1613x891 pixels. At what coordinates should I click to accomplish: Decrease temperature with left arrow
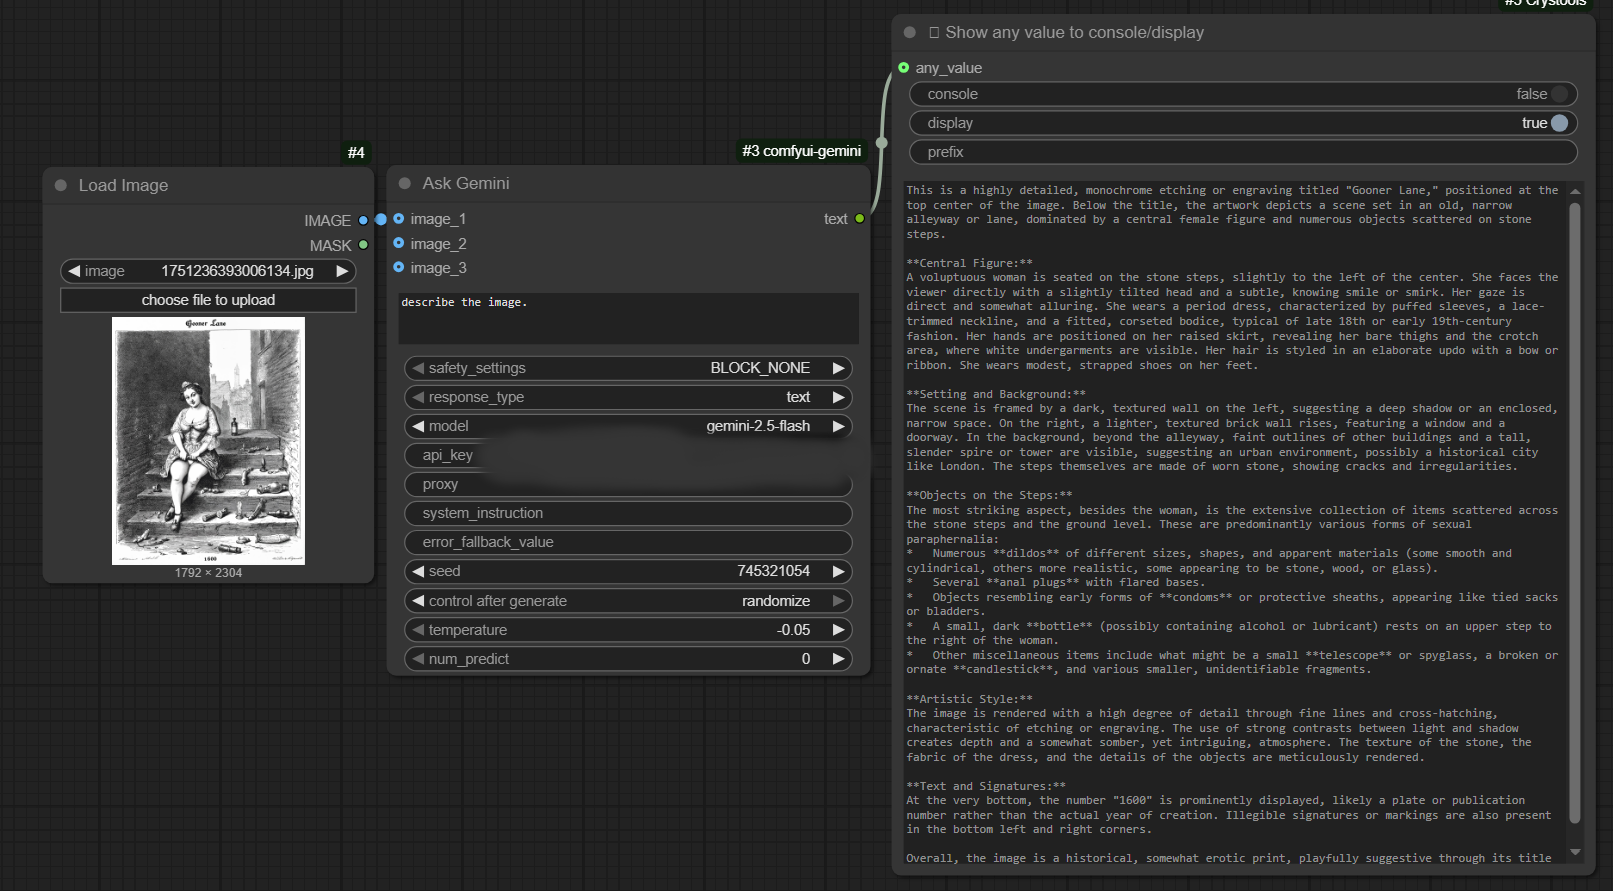(x=418, y=630)
